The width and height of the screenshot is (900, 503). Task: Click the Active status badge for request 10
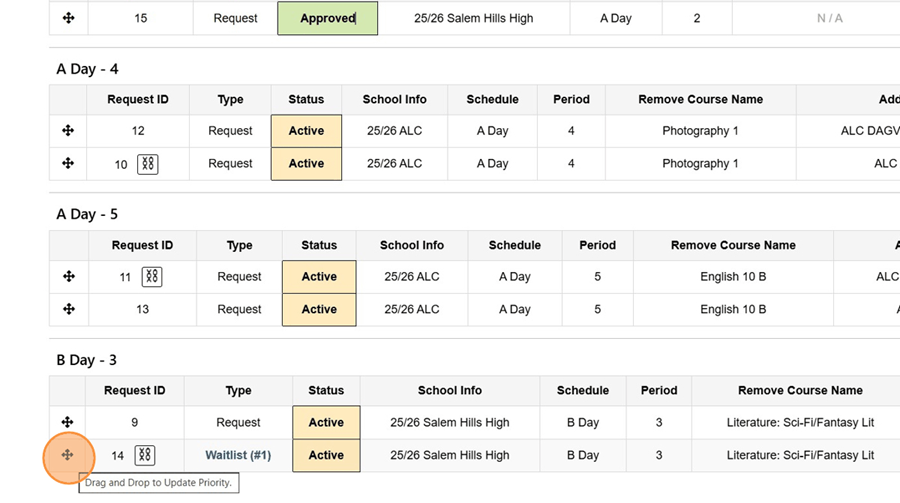(x=306, y=164)
